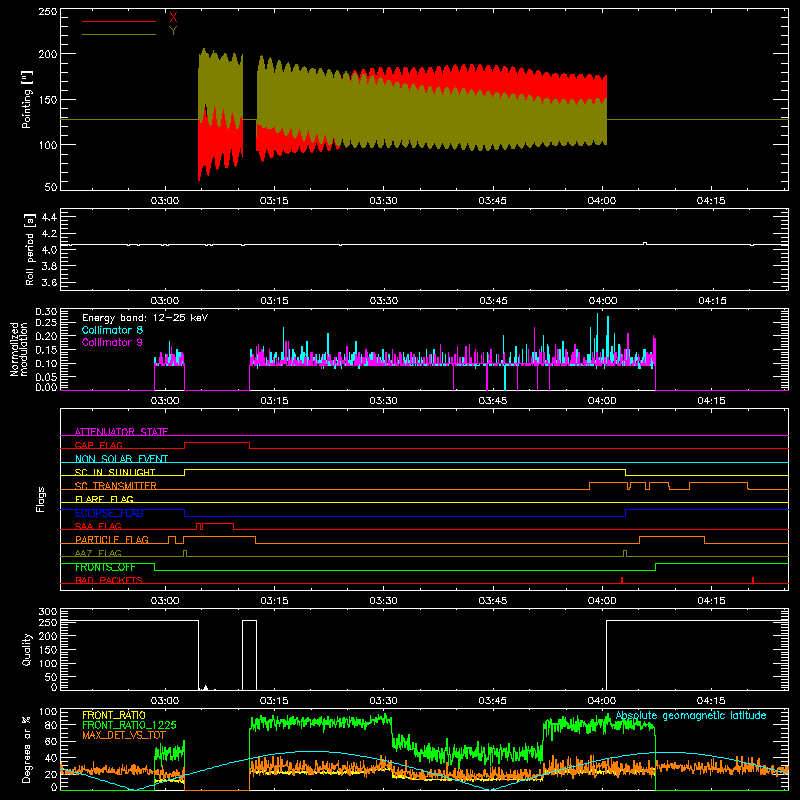This screenshot has height=800, width=800.
Task: Click the Roll period axis title
Action: (29, 249)
